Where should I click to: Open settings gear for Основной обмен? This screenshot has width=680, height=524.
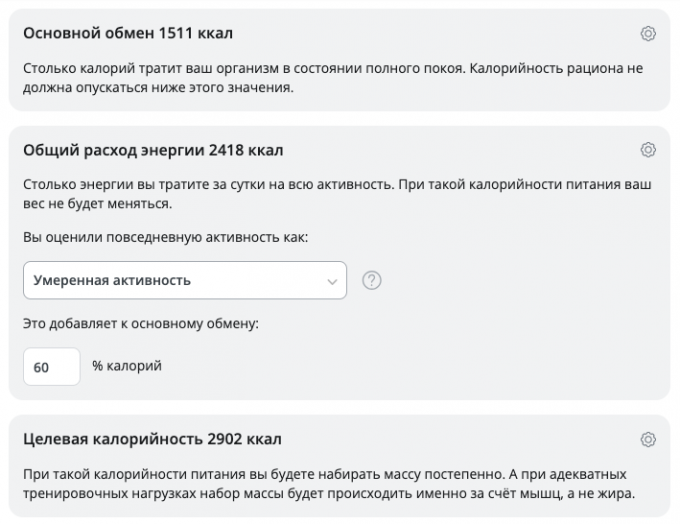647,34
